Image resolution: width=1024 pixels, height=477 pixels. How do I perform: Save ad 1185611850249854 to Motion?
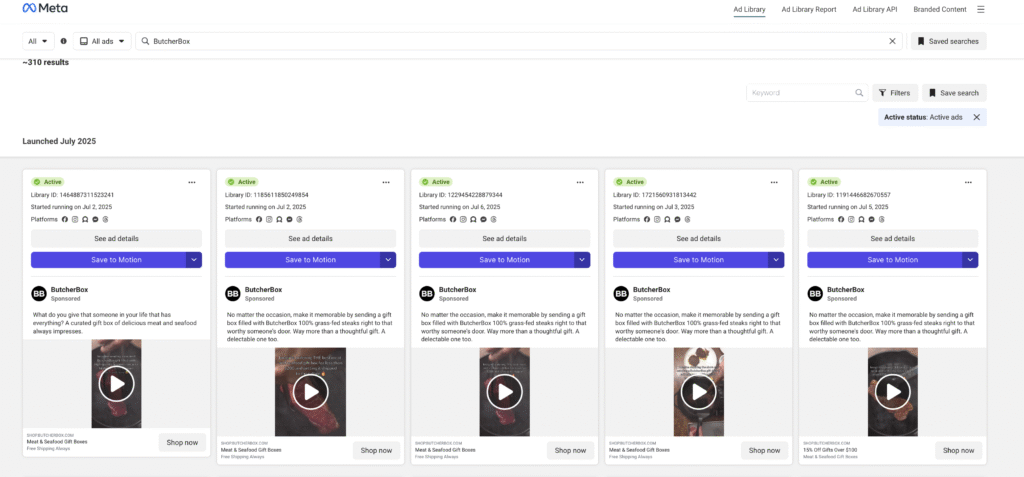tap(302, 260)
